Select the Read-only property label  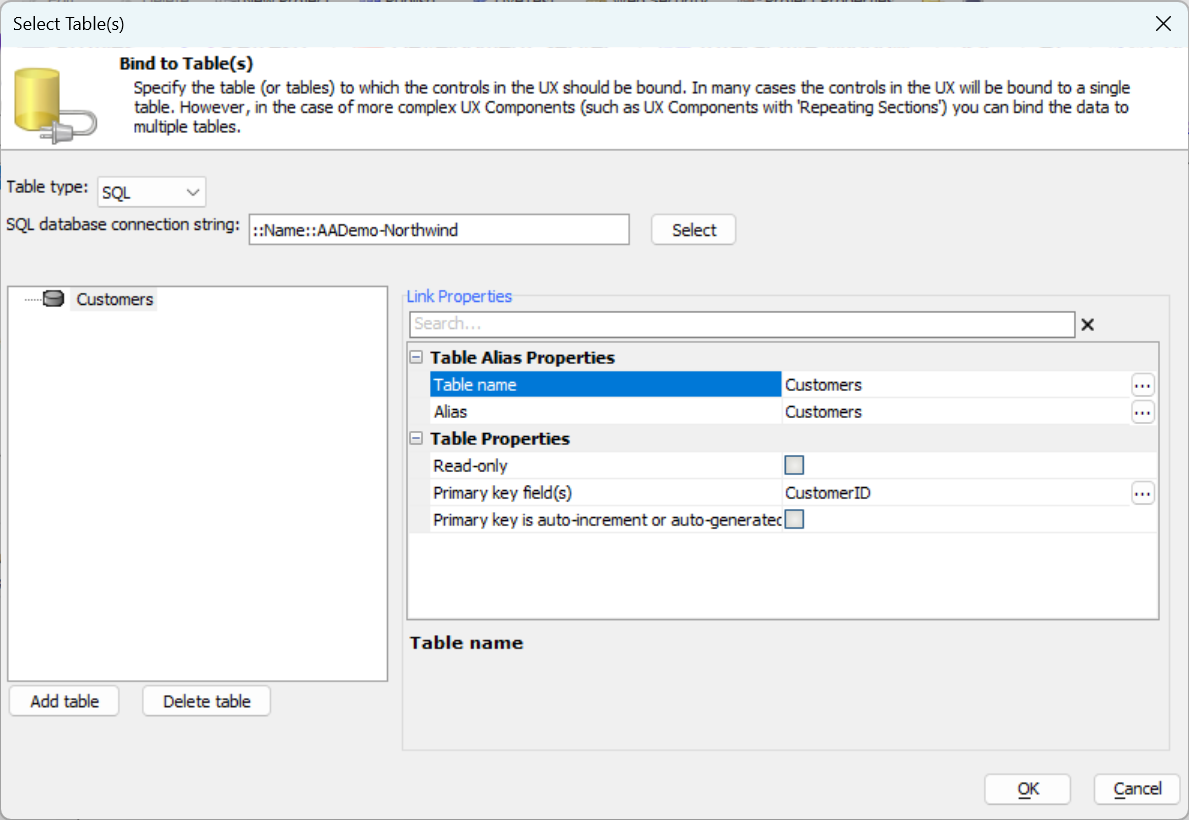pyautogui.click(x=470, y=466)
